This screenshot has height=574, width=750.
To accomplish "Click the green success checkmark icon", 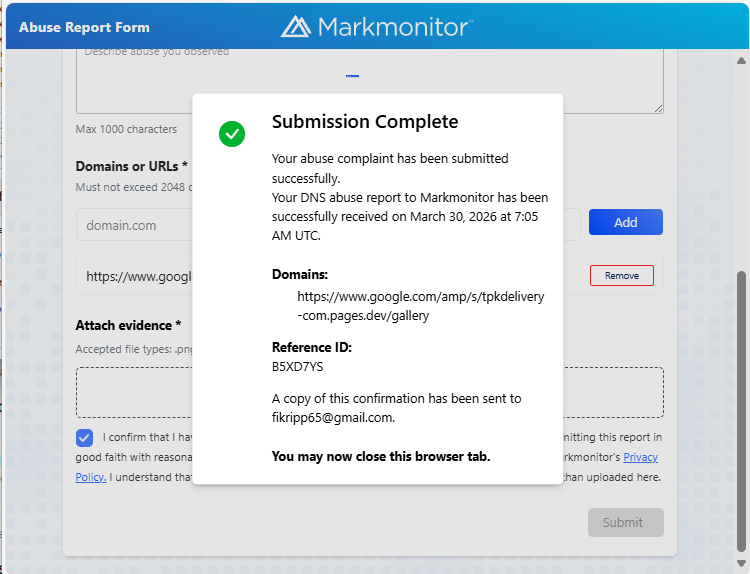I will pos(232,134).
